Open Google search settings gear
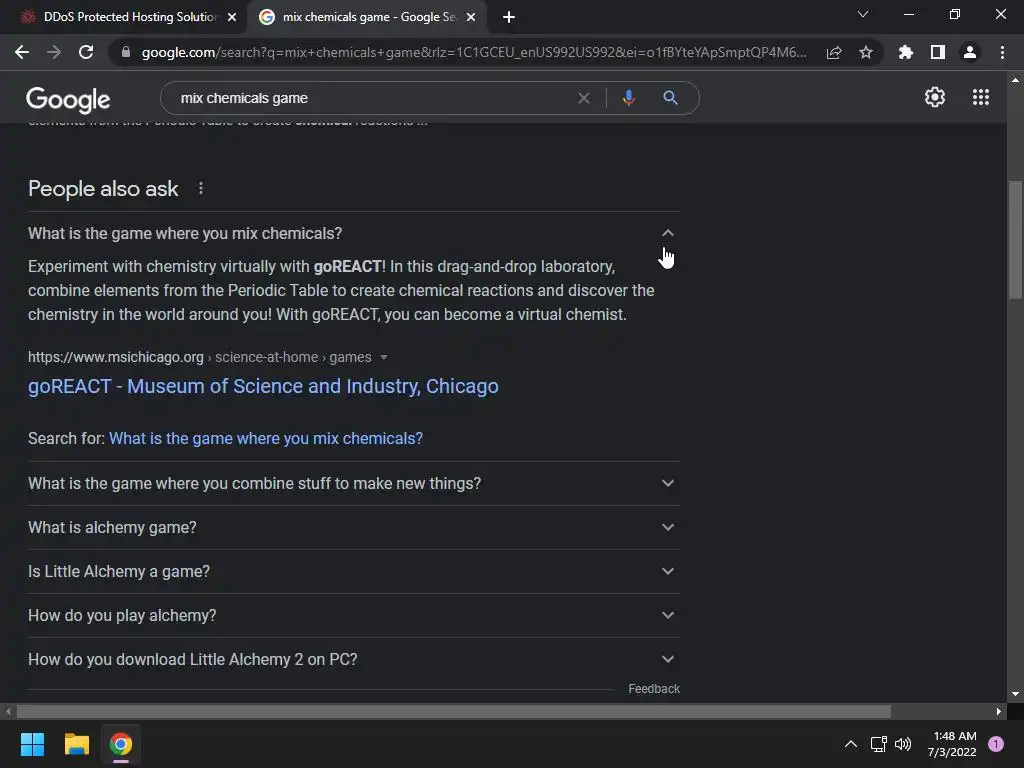Image resolution: width=1024 pixels, height=768 pixels. [935, 97]
